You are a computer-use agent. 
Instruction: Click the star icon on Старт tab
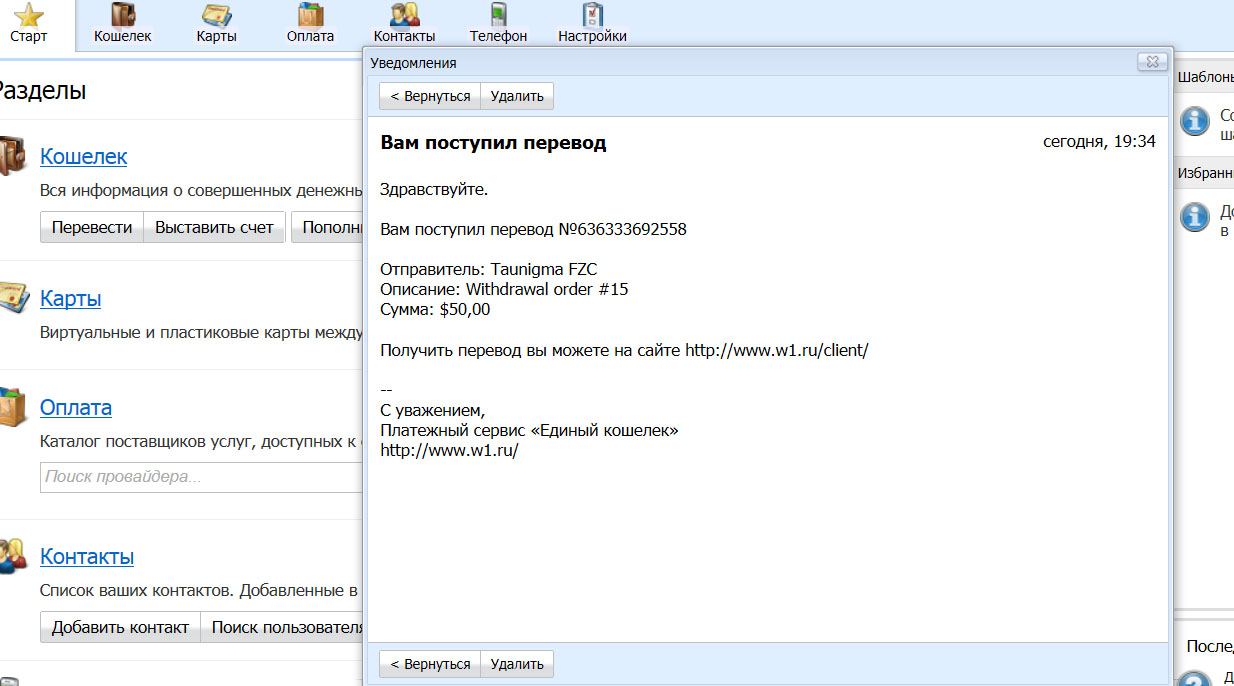click(x=30, y=15)
